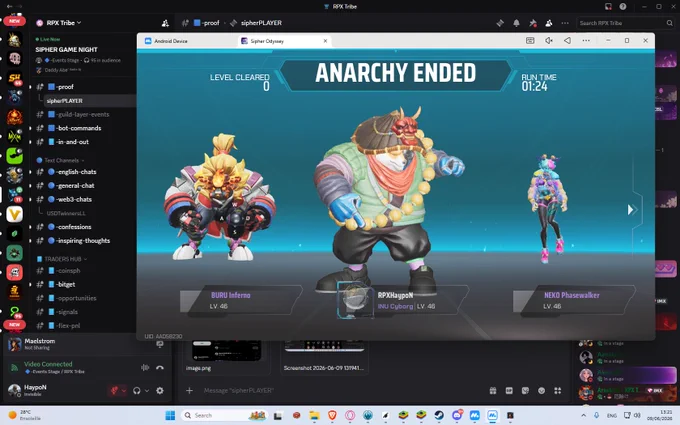Click the Windows Start button
The height and width of the screenshot is (425, 680).
(170, 415)
